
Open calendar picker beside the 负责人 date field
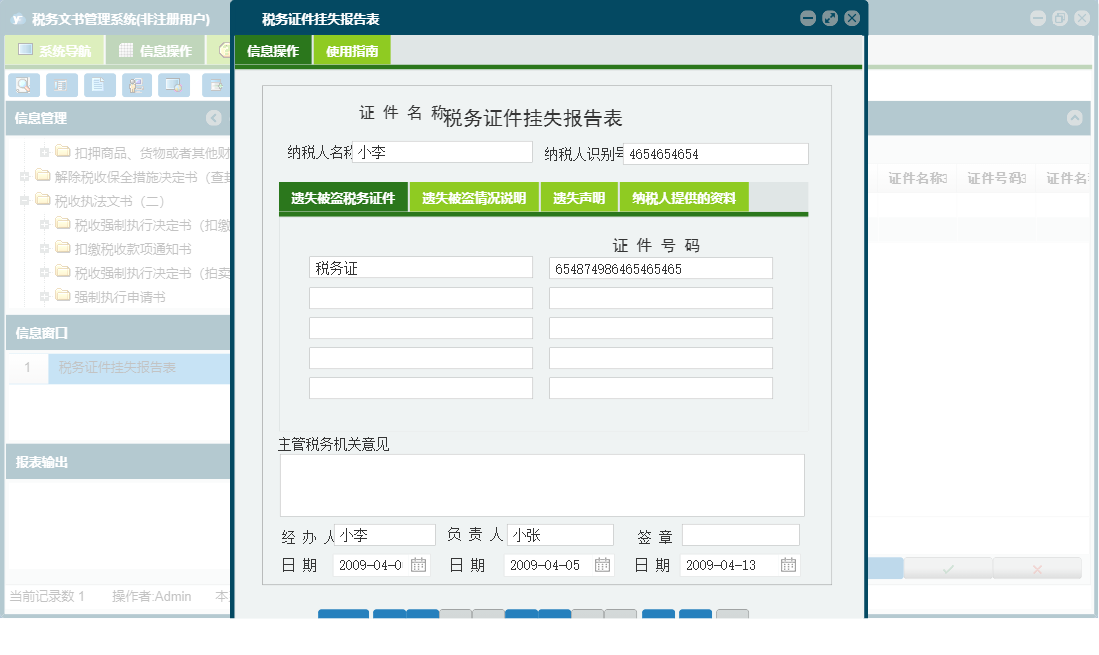coord(601,564)
